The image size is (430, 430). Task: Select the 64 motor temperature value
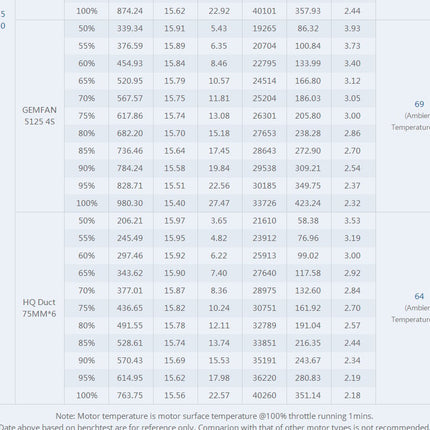(419, 296)
